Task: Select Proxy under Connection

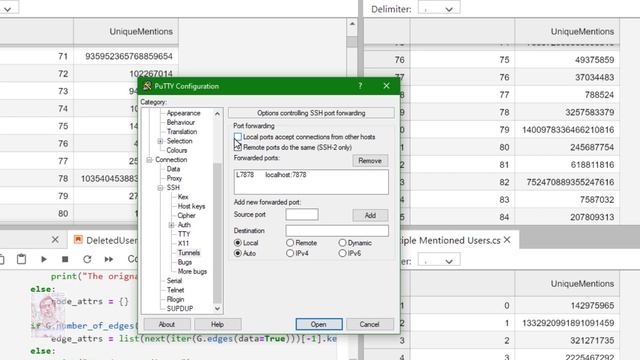Action: (x=174, y=178)
